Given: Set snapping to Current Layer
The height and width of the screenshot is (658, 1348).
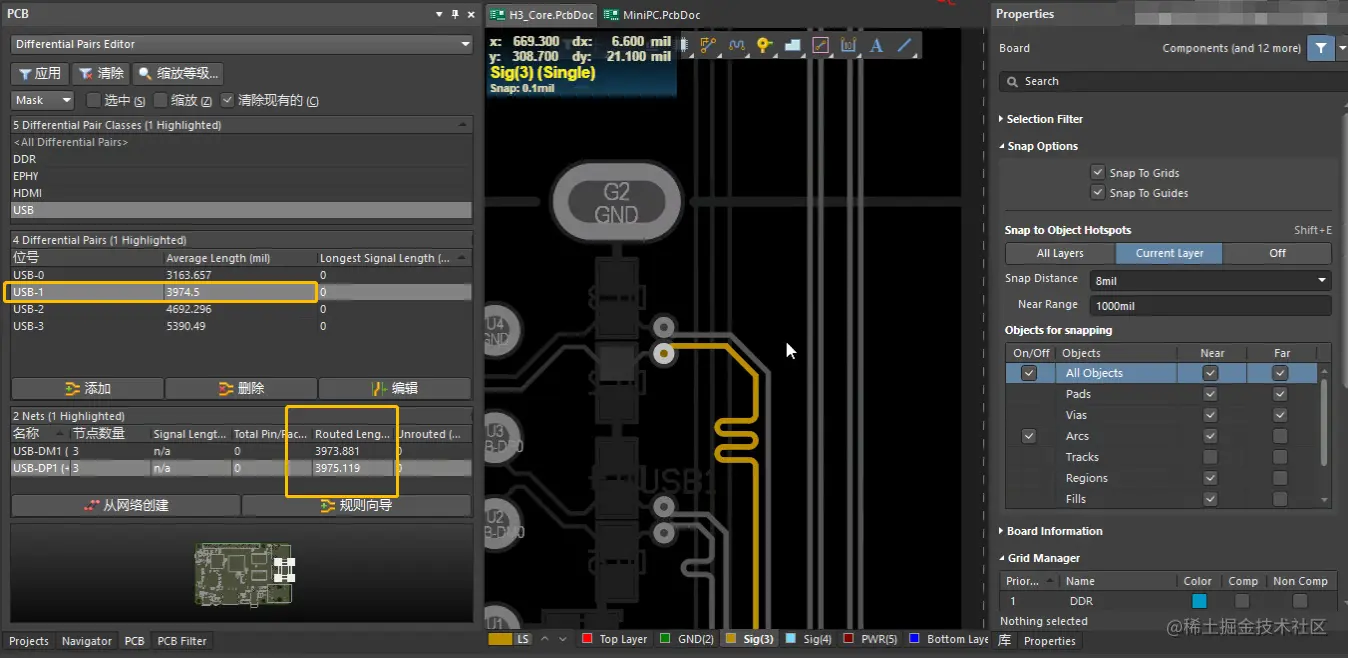Looking at the screenshot, I should pyautogui.click(x=1169, y=253).
